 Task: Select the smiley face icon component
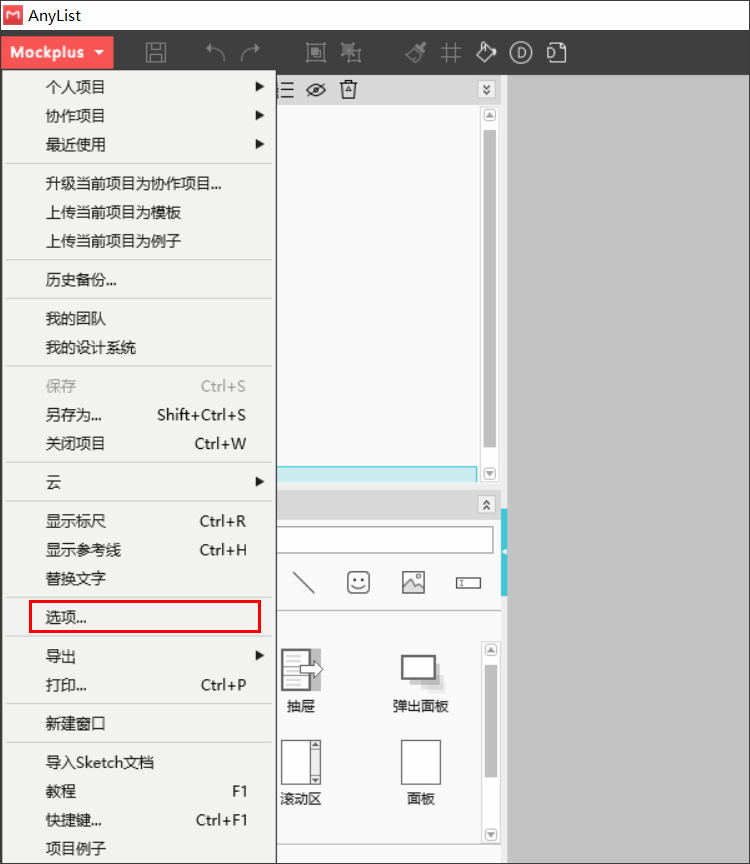(x=358, y=582)
